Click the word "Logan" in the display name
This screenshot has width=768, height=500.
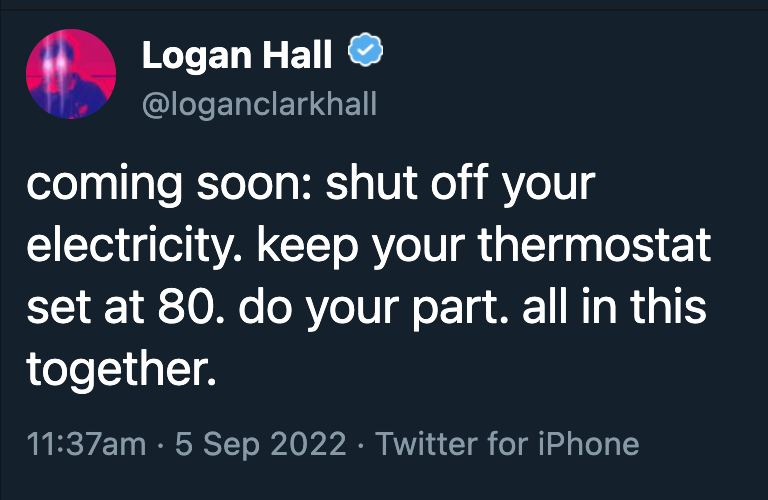[x=194, y=56]
